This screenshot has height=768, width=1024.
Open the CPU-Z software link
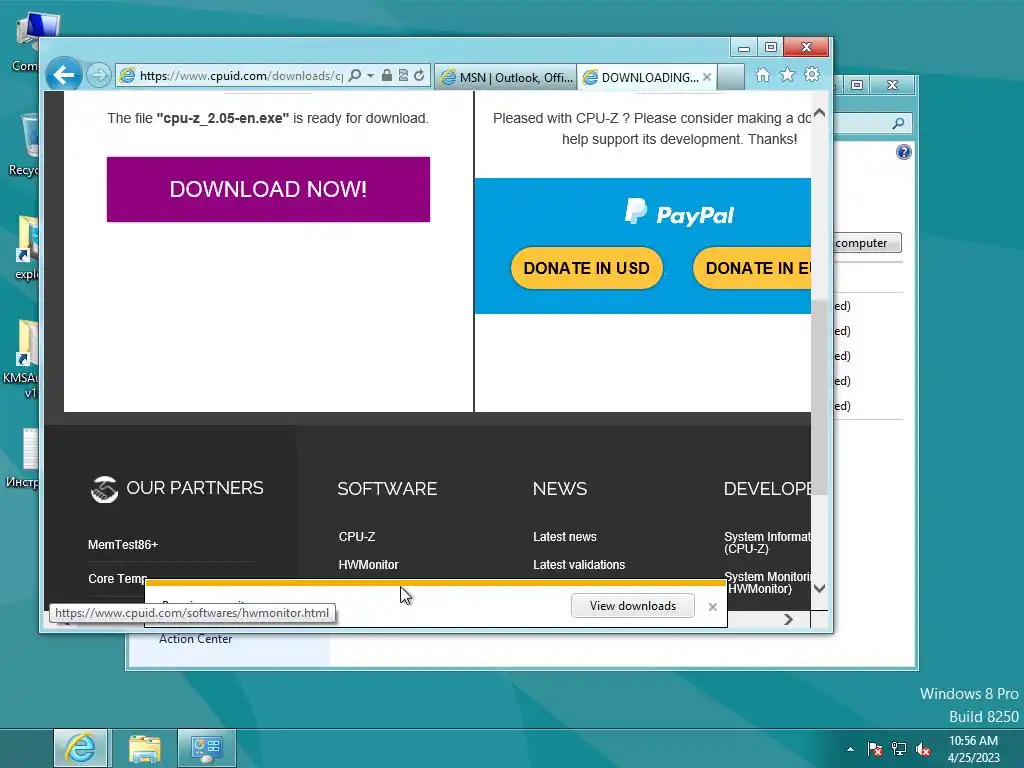(x=357, y=537)
